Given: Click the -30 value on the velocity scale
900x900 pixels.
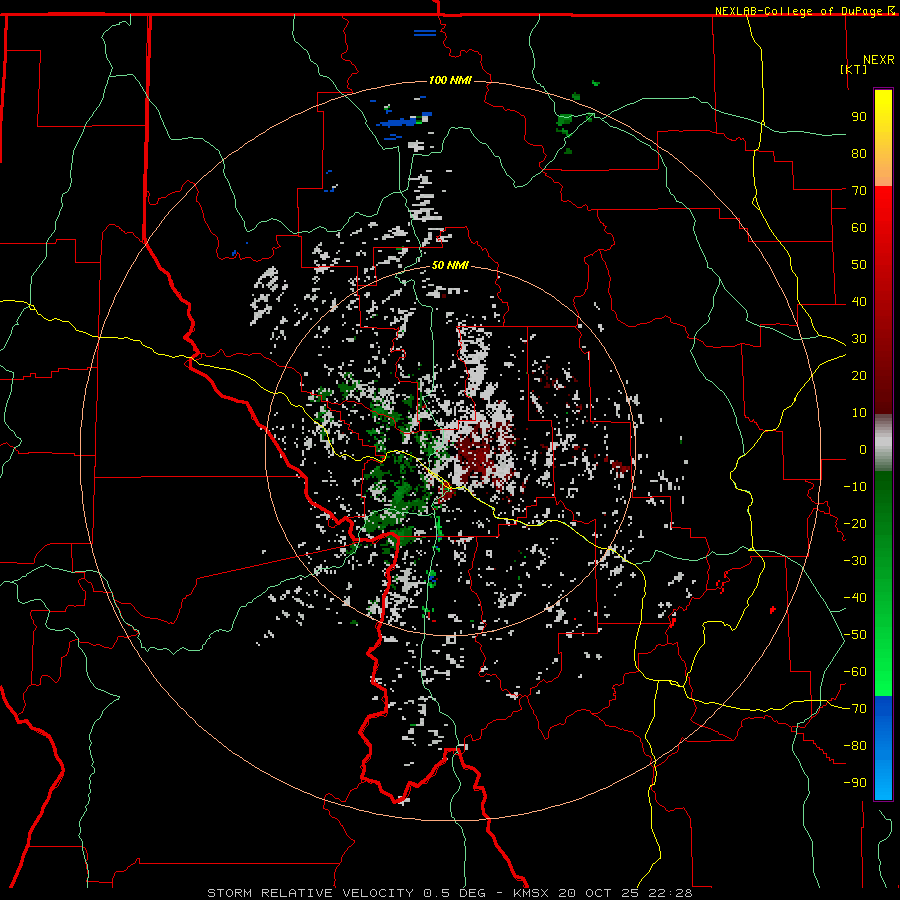Looking at the screenshot, I should pyautogui.click(x=855, y=561).
